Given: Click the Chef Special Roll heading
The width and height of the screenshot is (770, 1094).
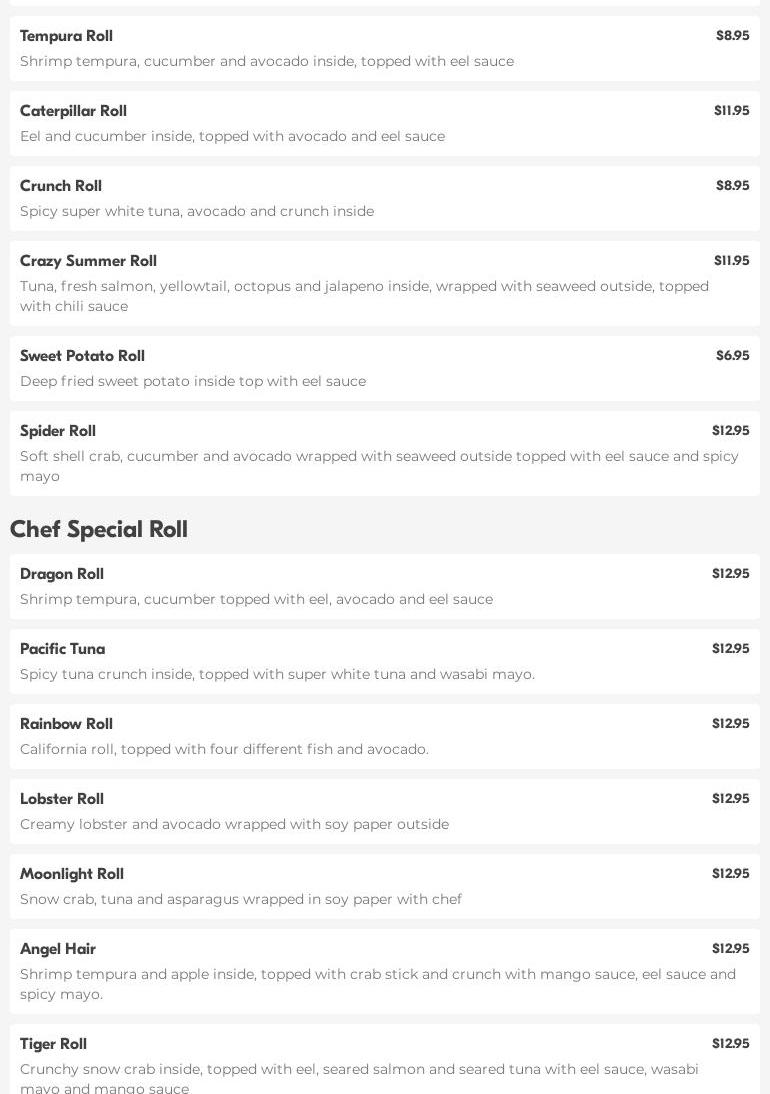Looking at the screenshot, I should pos(99,529).
